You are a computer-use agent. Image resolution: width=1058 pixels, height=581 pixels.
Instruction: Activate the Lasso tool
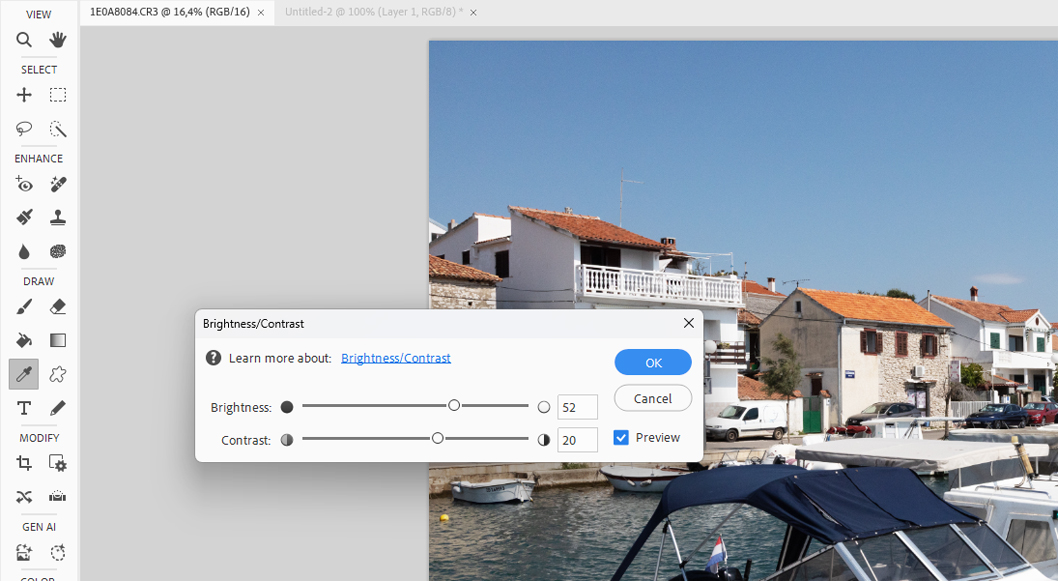tap(24, 129)
